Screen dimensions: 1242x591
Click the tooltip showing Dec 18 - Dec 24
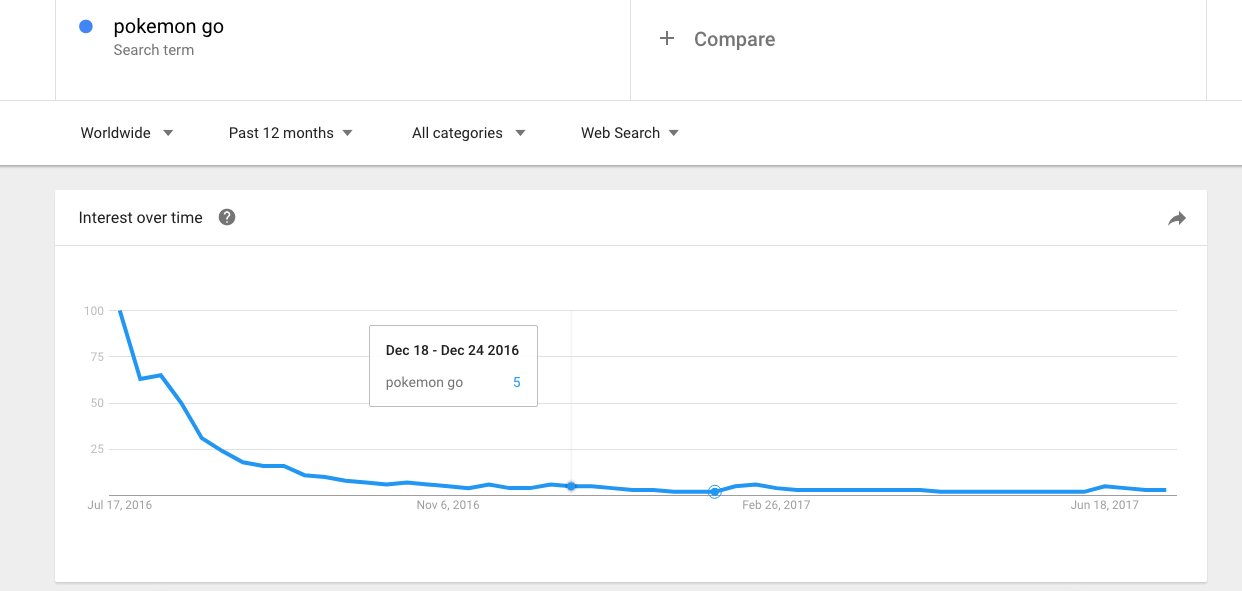pyautogui.click(x=453, y=366)
